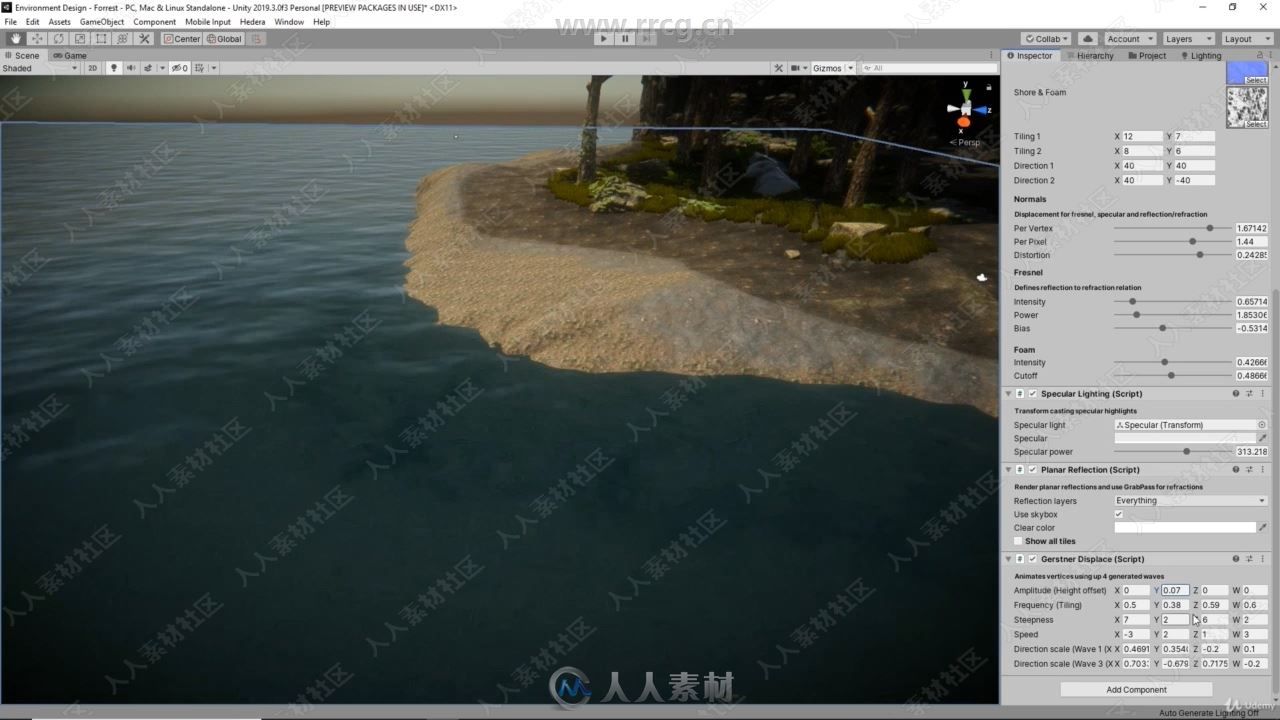
Task: Switch to the Hierarchy tab
Action: (1089, 56)
